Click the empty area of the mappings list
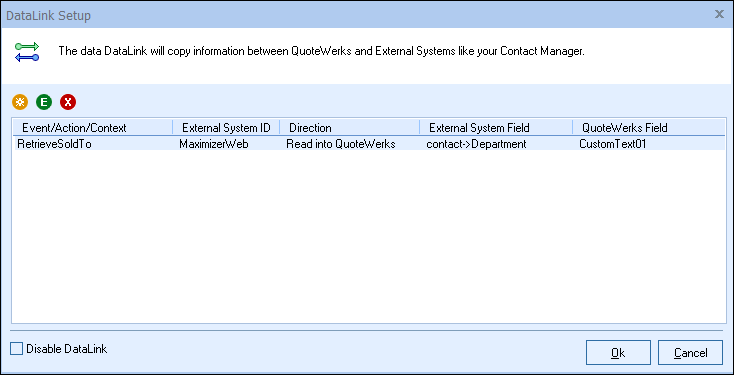This screenshot has width=734, height=375. tap(369, 236)
